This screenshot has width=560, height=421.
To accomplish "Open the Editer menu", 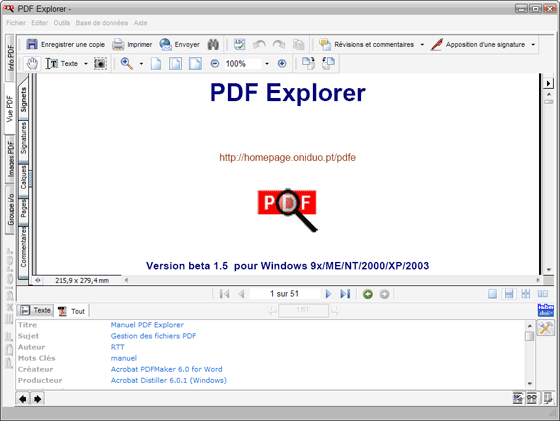I will click(x=39, y=23).
